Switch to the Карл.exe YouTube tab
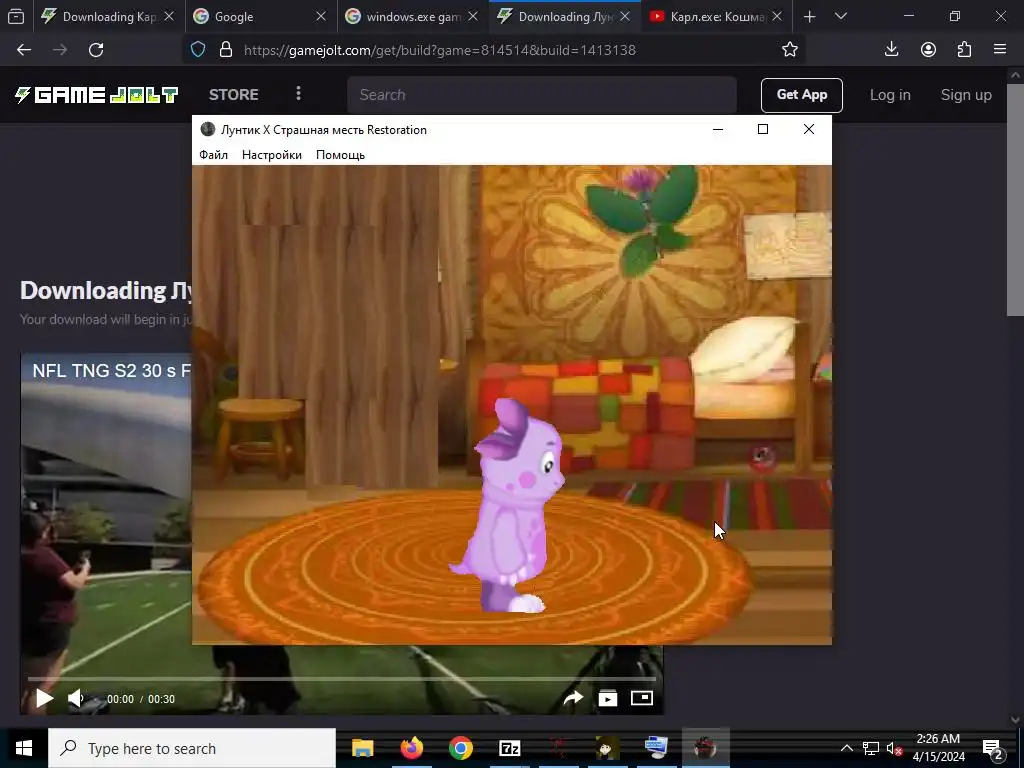Screen dimensions: 1024x768 (x=717, y=16)
